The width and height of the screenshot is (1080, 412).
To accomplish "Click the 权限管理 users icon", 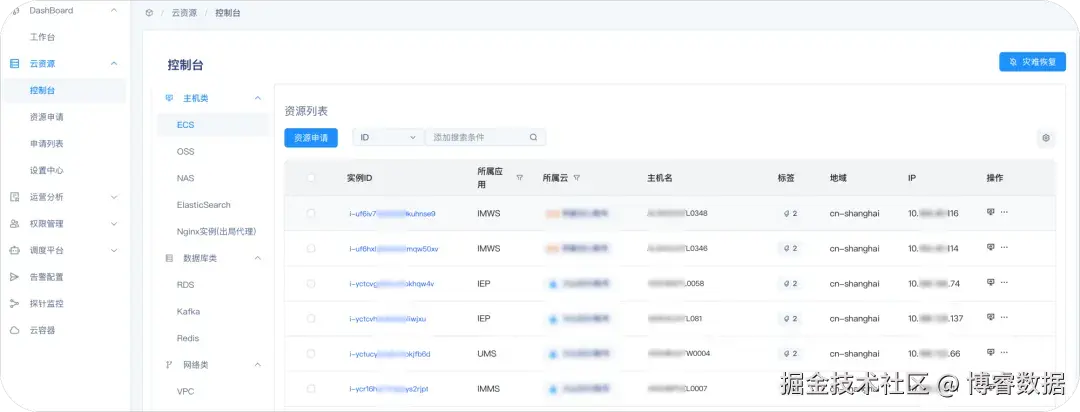I will point(14,224).
